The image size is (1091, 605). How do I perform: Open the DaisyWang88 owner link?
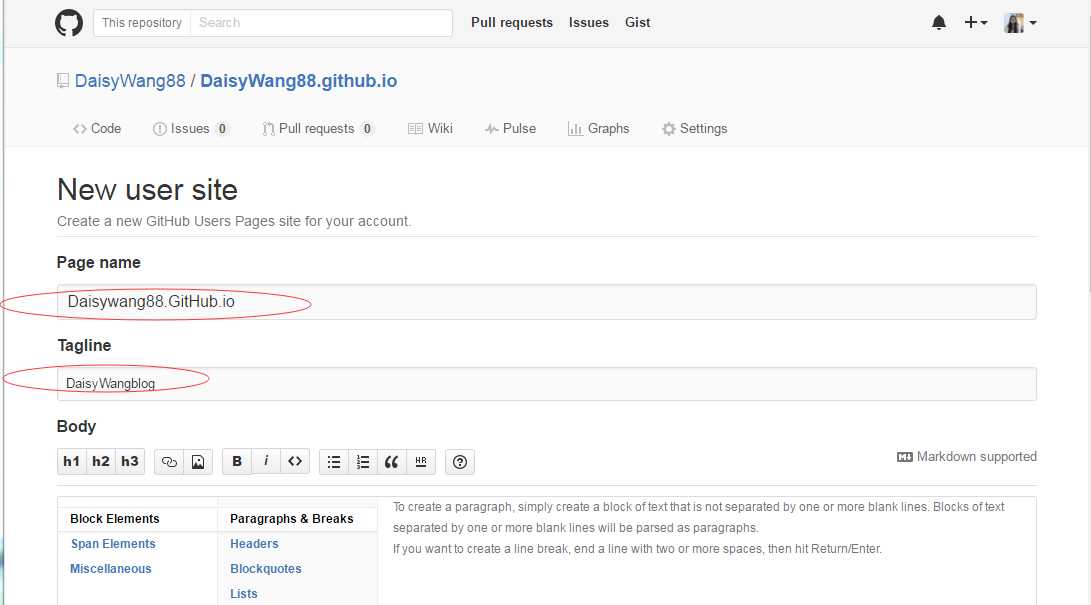[130, 81]
